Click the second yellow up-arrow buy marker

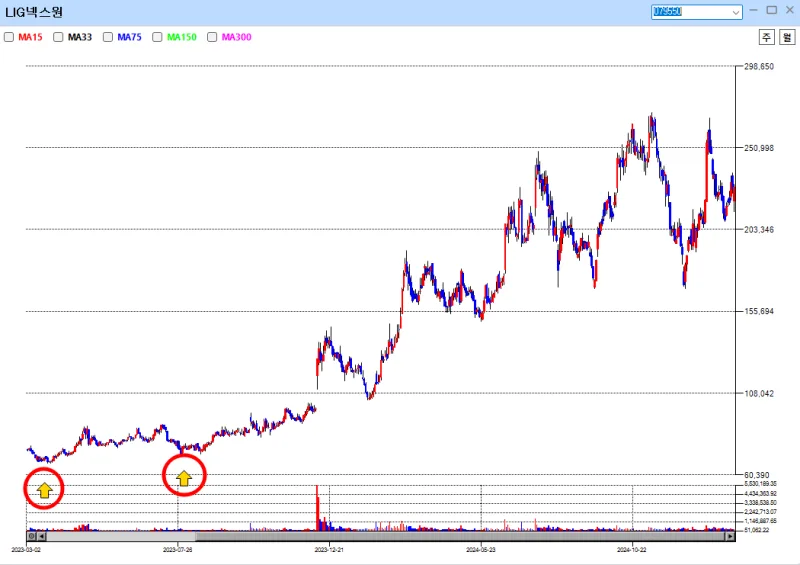pyautogui.click(x=184, y=479)
